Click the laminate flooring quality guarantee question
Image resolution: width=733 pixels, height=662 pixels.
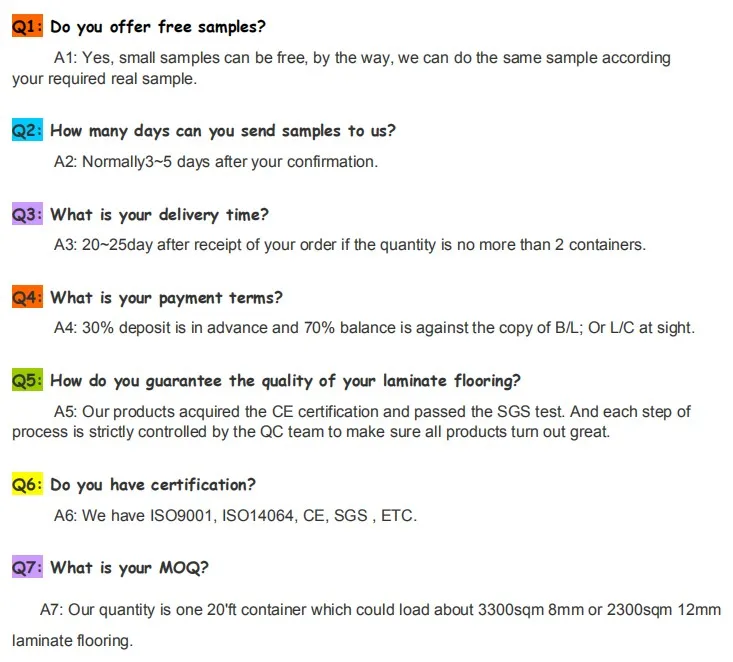(x=285, y=380)
